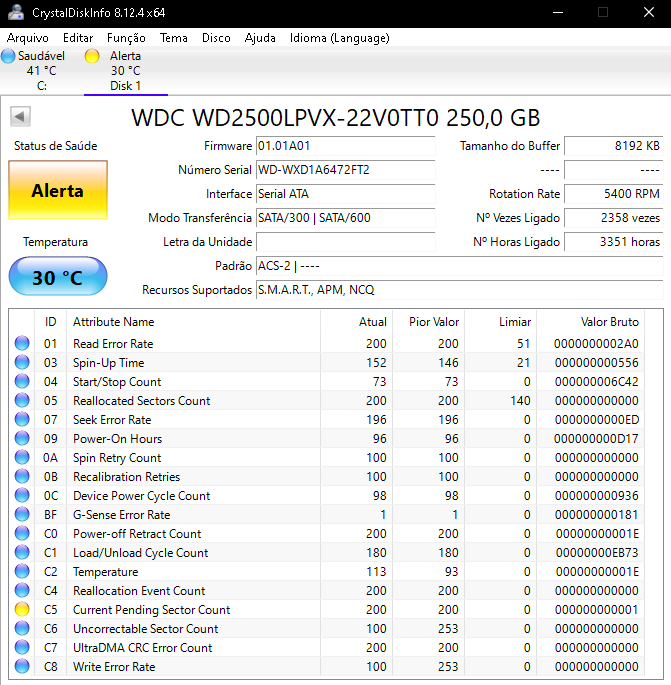Open the Arquivo menu
This screenshot has width=671, height=685.
point(28,38)
